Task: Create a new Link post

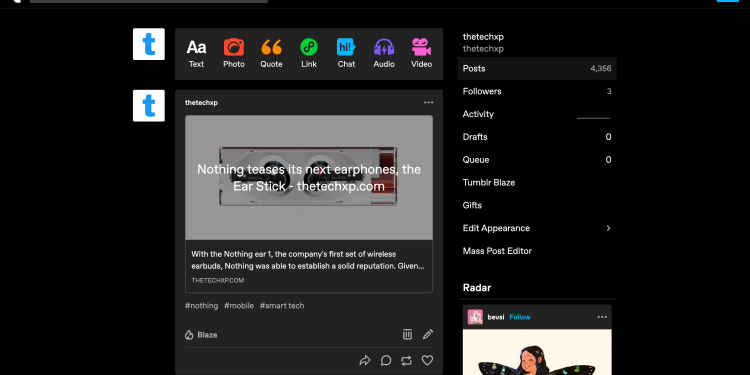Action: (309, 54)
